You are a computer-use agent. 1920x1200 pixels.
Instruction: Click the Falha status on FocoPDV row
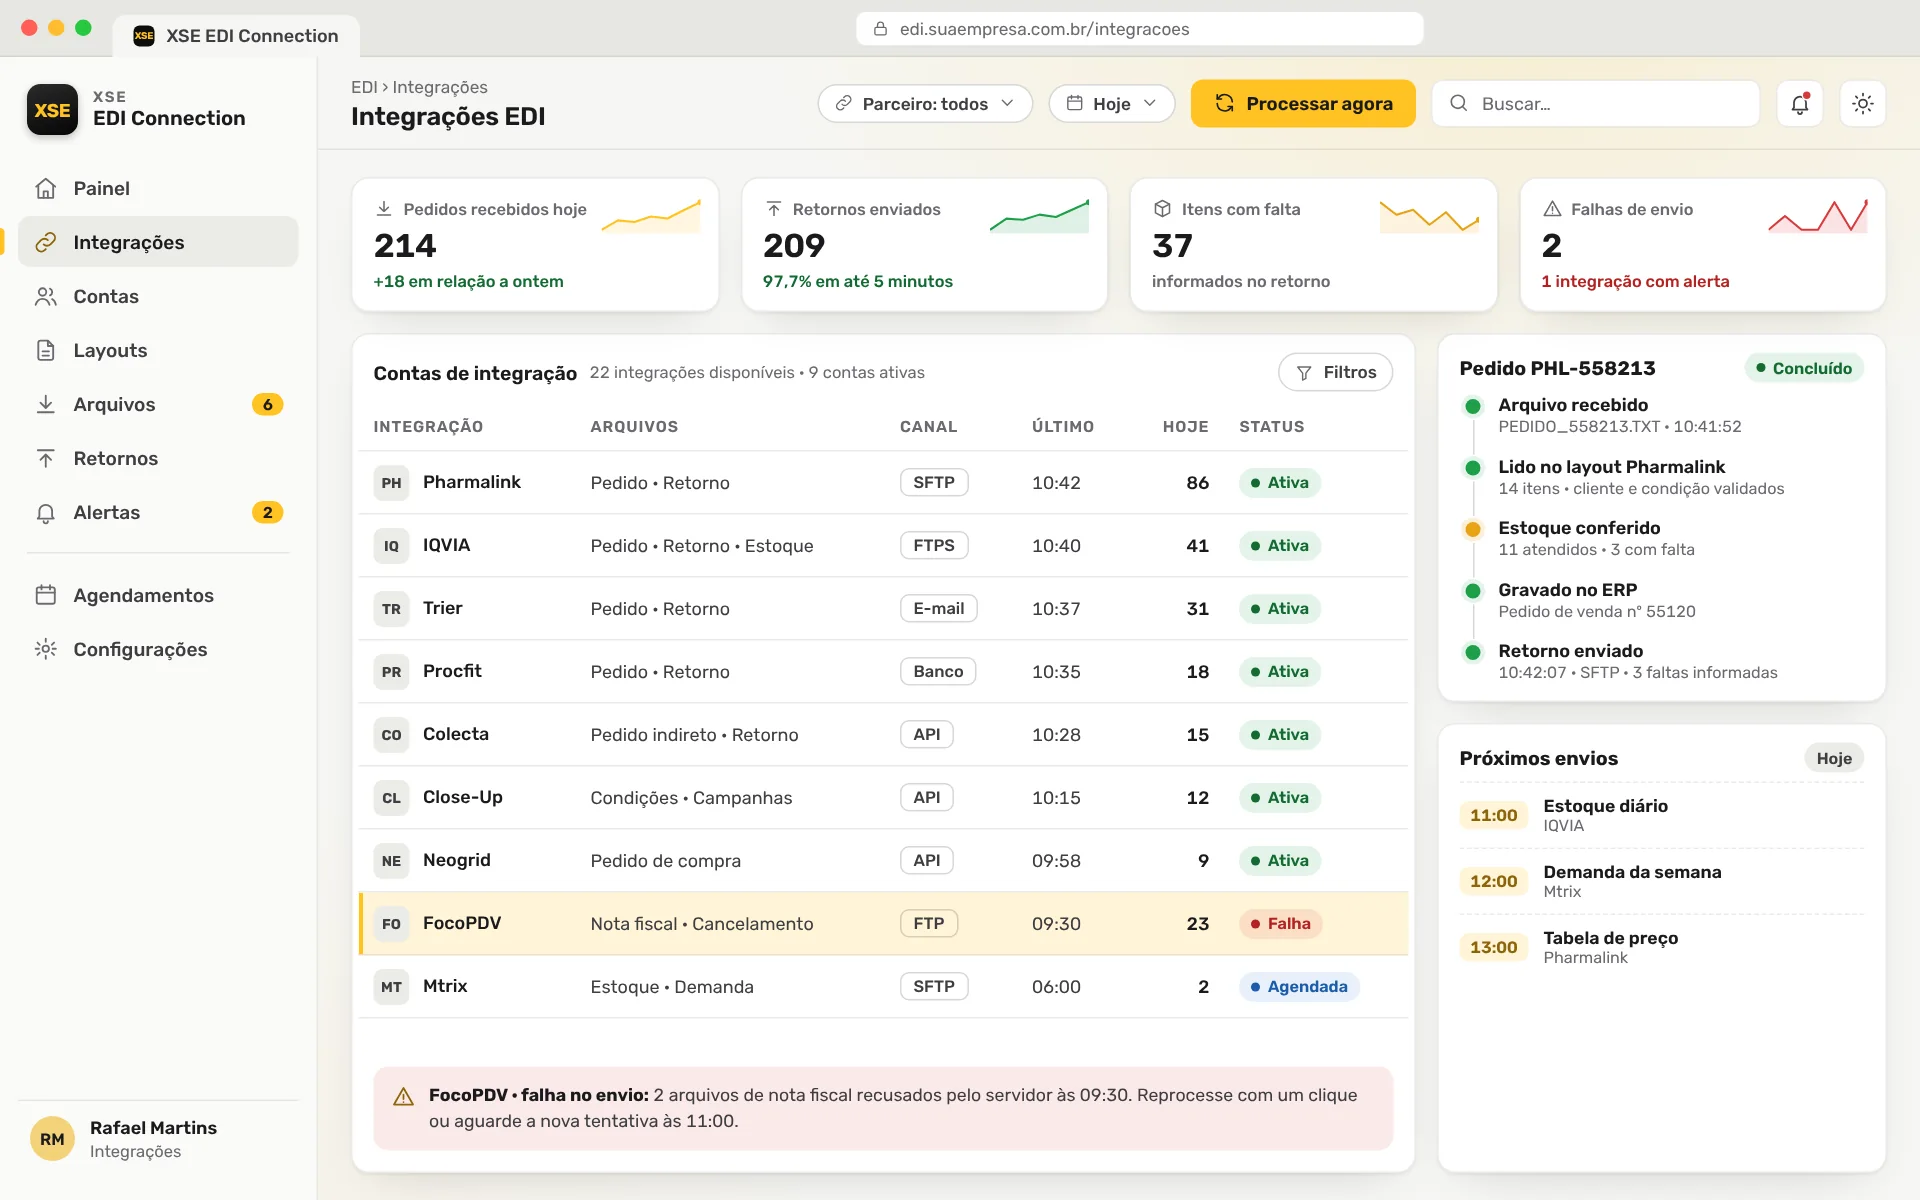[1280, 924]
